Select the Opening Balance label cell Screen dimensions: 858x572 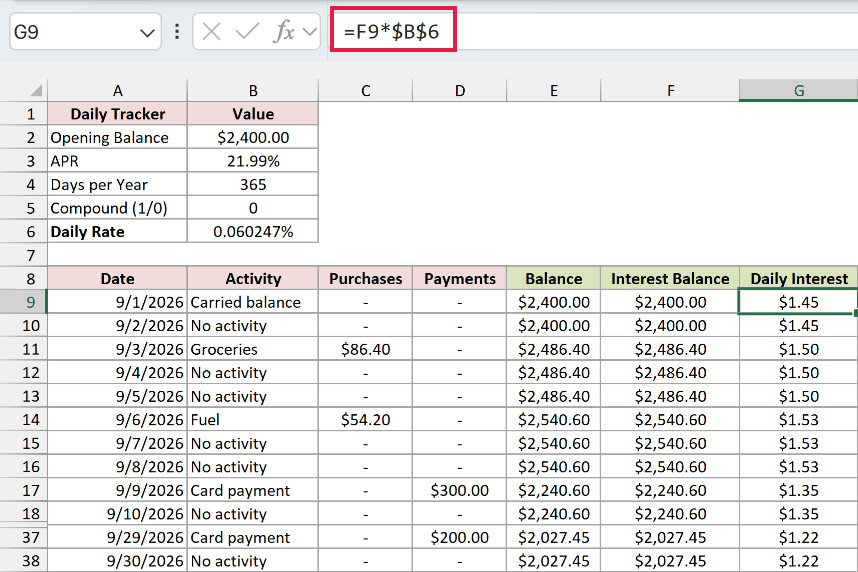[x=117, y=137]
